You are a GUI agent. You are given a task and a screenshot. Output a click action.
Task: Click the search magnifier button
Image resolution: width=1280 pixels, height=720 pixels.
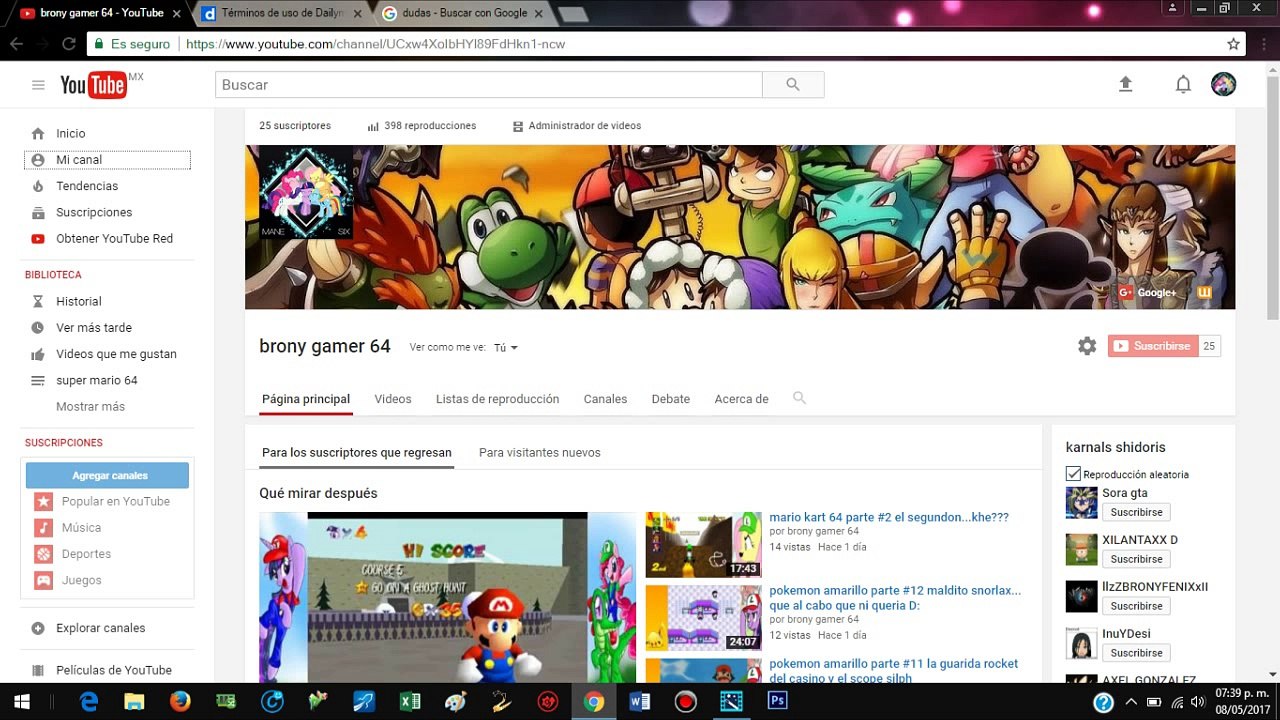793,85
